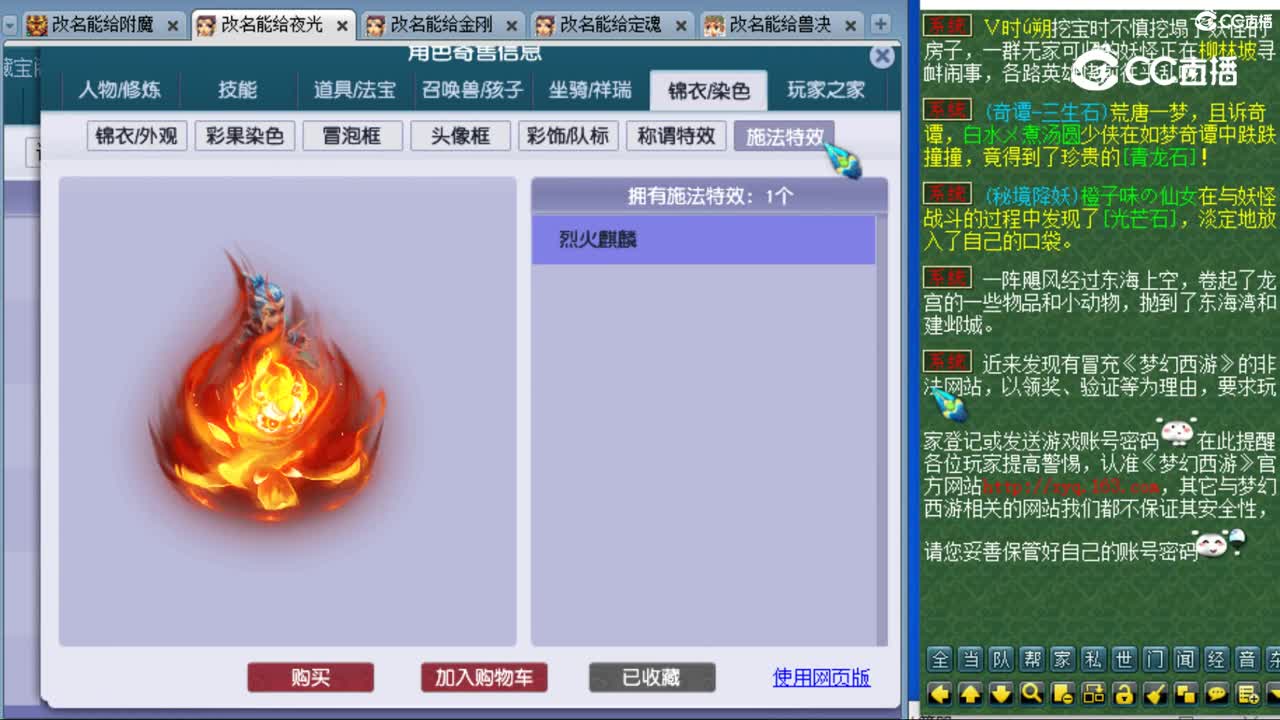The image size is (1280, 720).
Task: Switch to 改名能给金刚 tab
Action: tap(443, 25)
